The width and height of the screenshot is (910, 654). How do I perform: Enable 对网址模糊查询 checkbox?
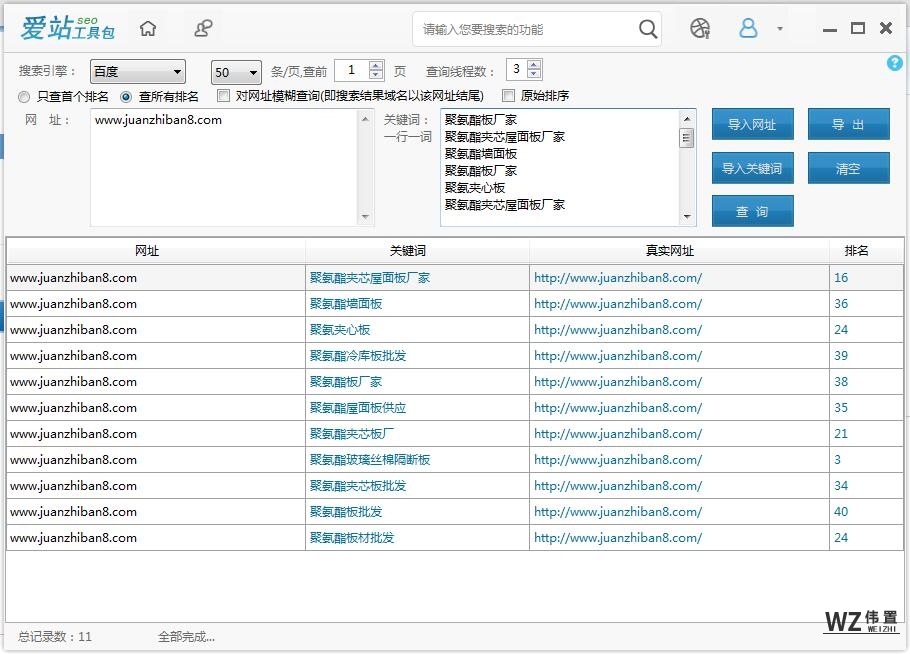coord(225,96)
